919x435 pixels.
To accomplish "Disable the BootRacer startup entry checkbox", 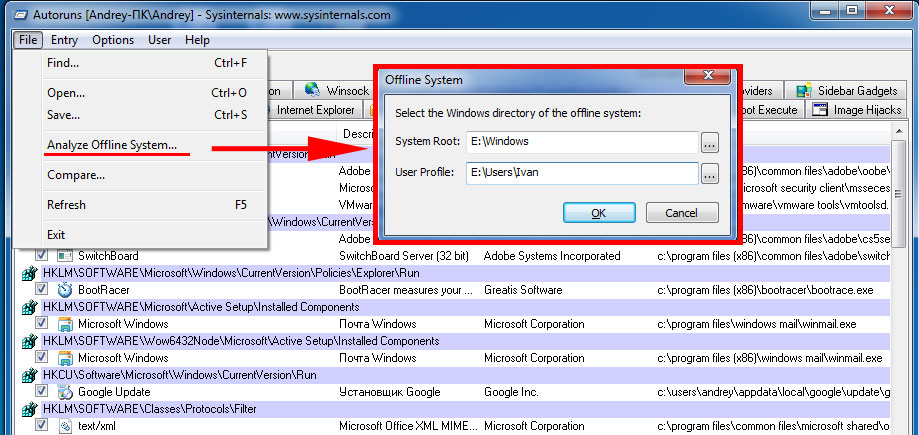I will 41,290.
